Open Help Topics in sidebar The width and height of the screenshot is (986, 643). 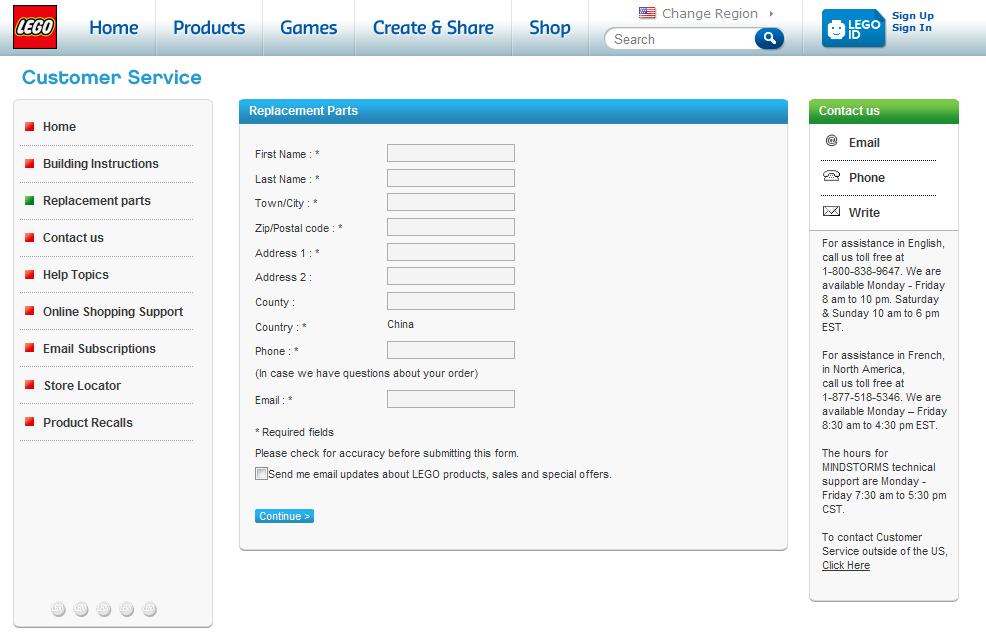[75, 275]
